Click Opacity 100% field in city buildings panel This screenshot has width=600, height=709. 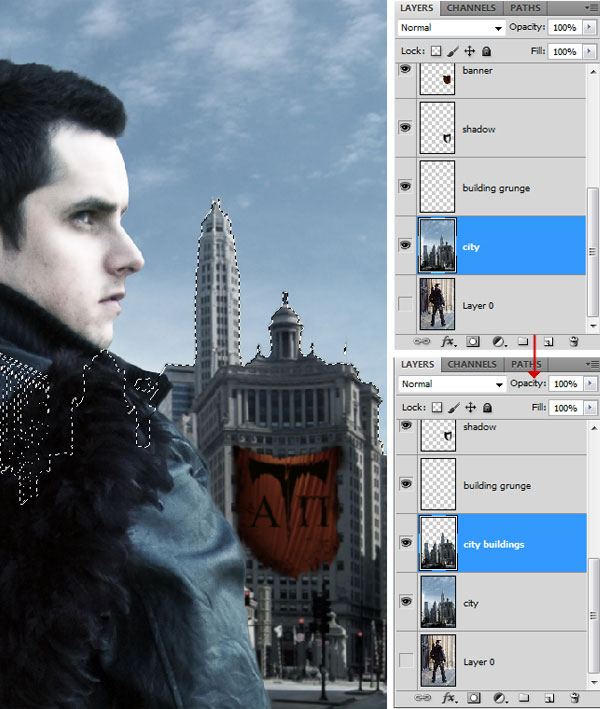[x=566, y=384]
